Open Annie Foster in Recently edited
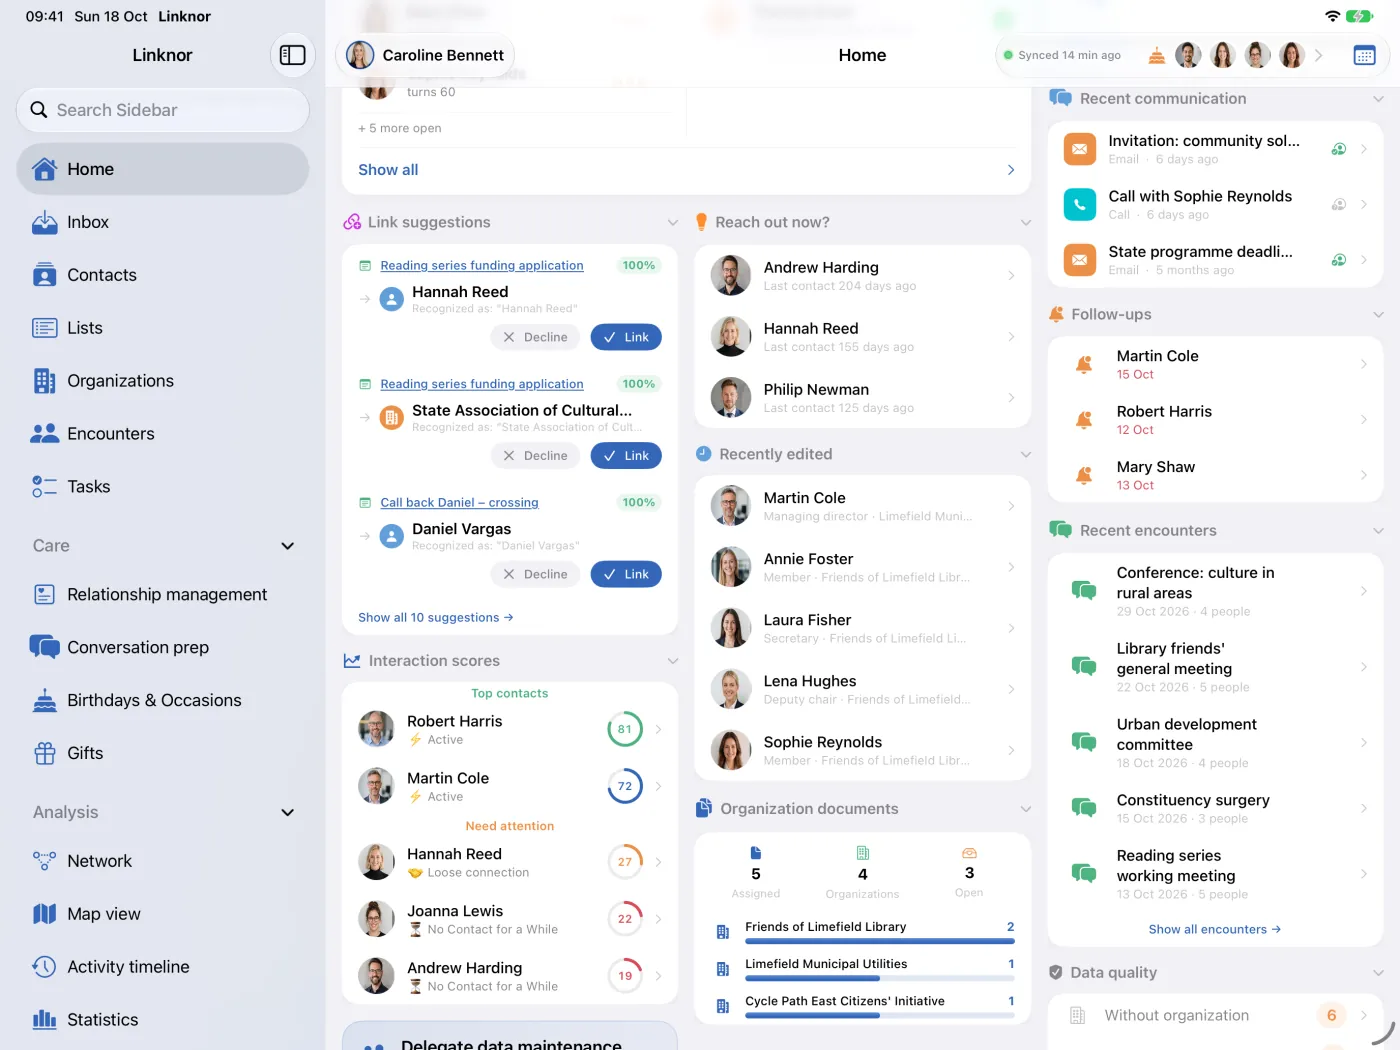Screen dimensions: 1400x1050 coord(862,567)
